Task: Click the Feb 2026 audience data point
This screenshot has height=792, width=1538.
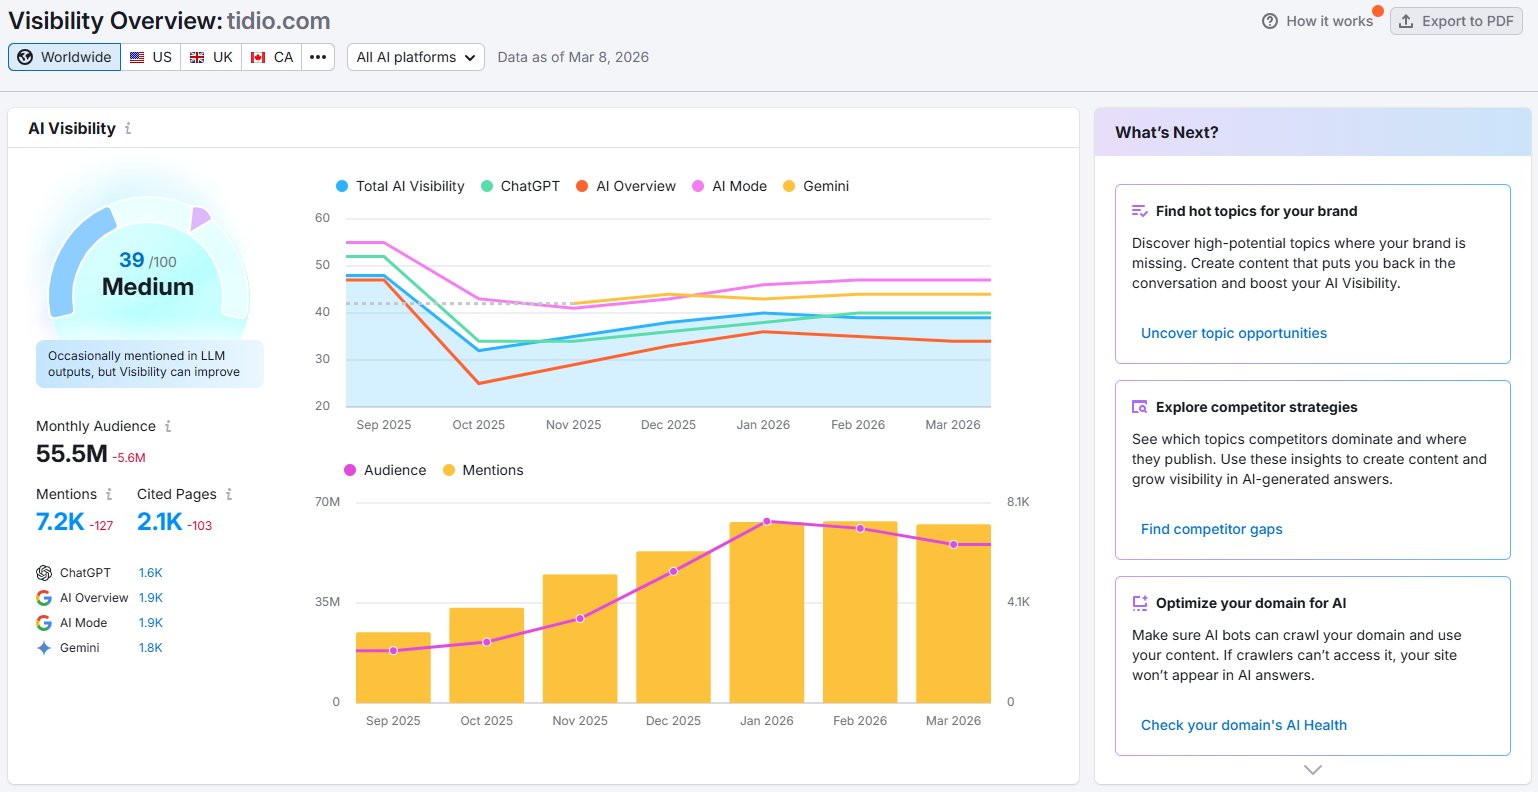Action: point(860,528)
